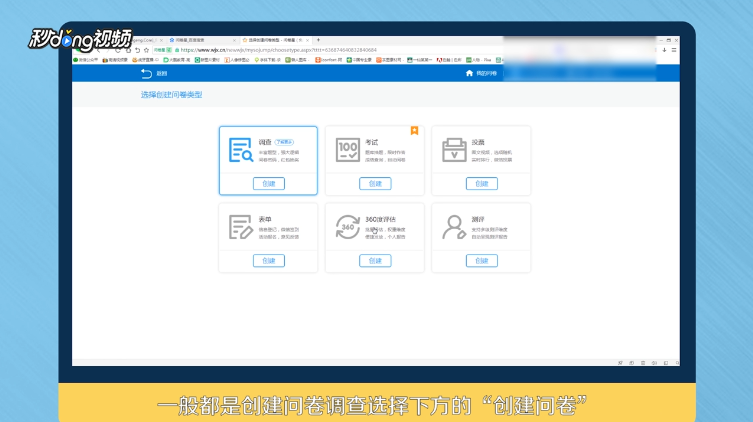Click the 表单 card title text
This screenshot has height=422, width=753.
[265, 219]
